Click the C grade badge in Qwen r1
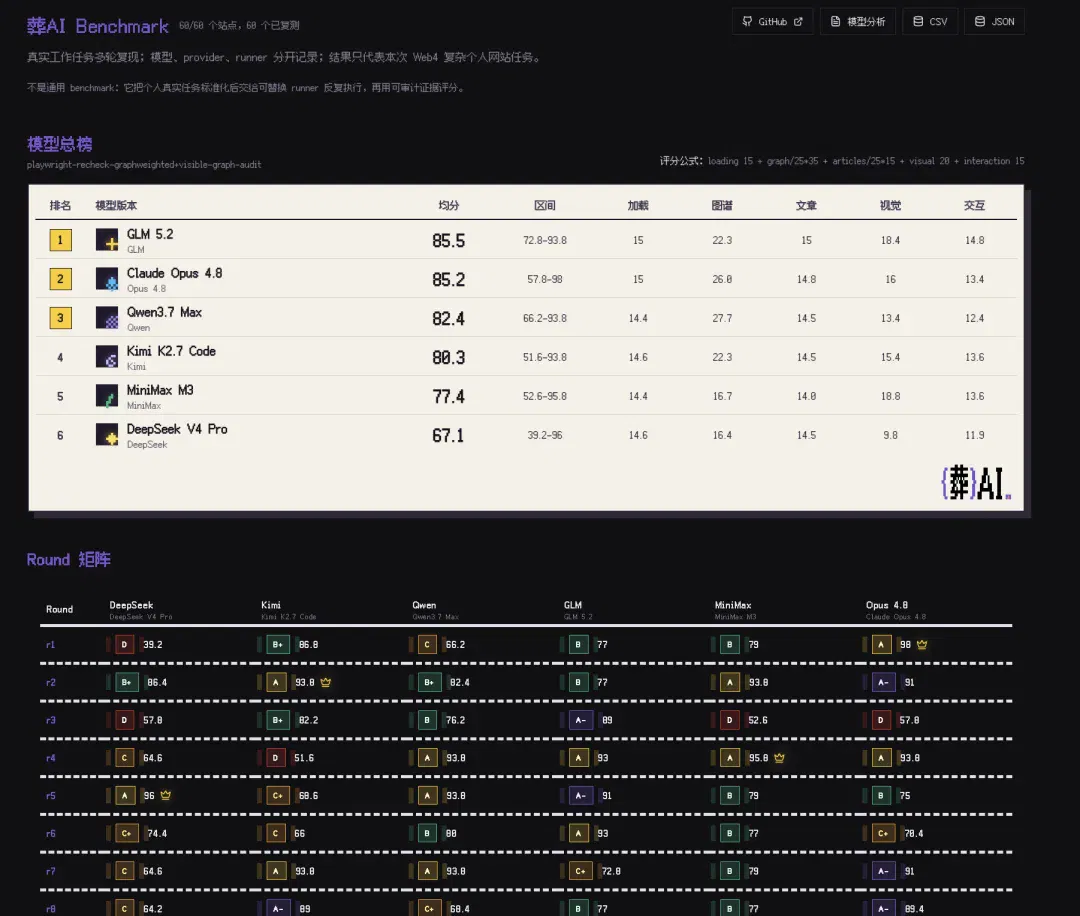Viewport: 1080px width, 916px height. 427,645
